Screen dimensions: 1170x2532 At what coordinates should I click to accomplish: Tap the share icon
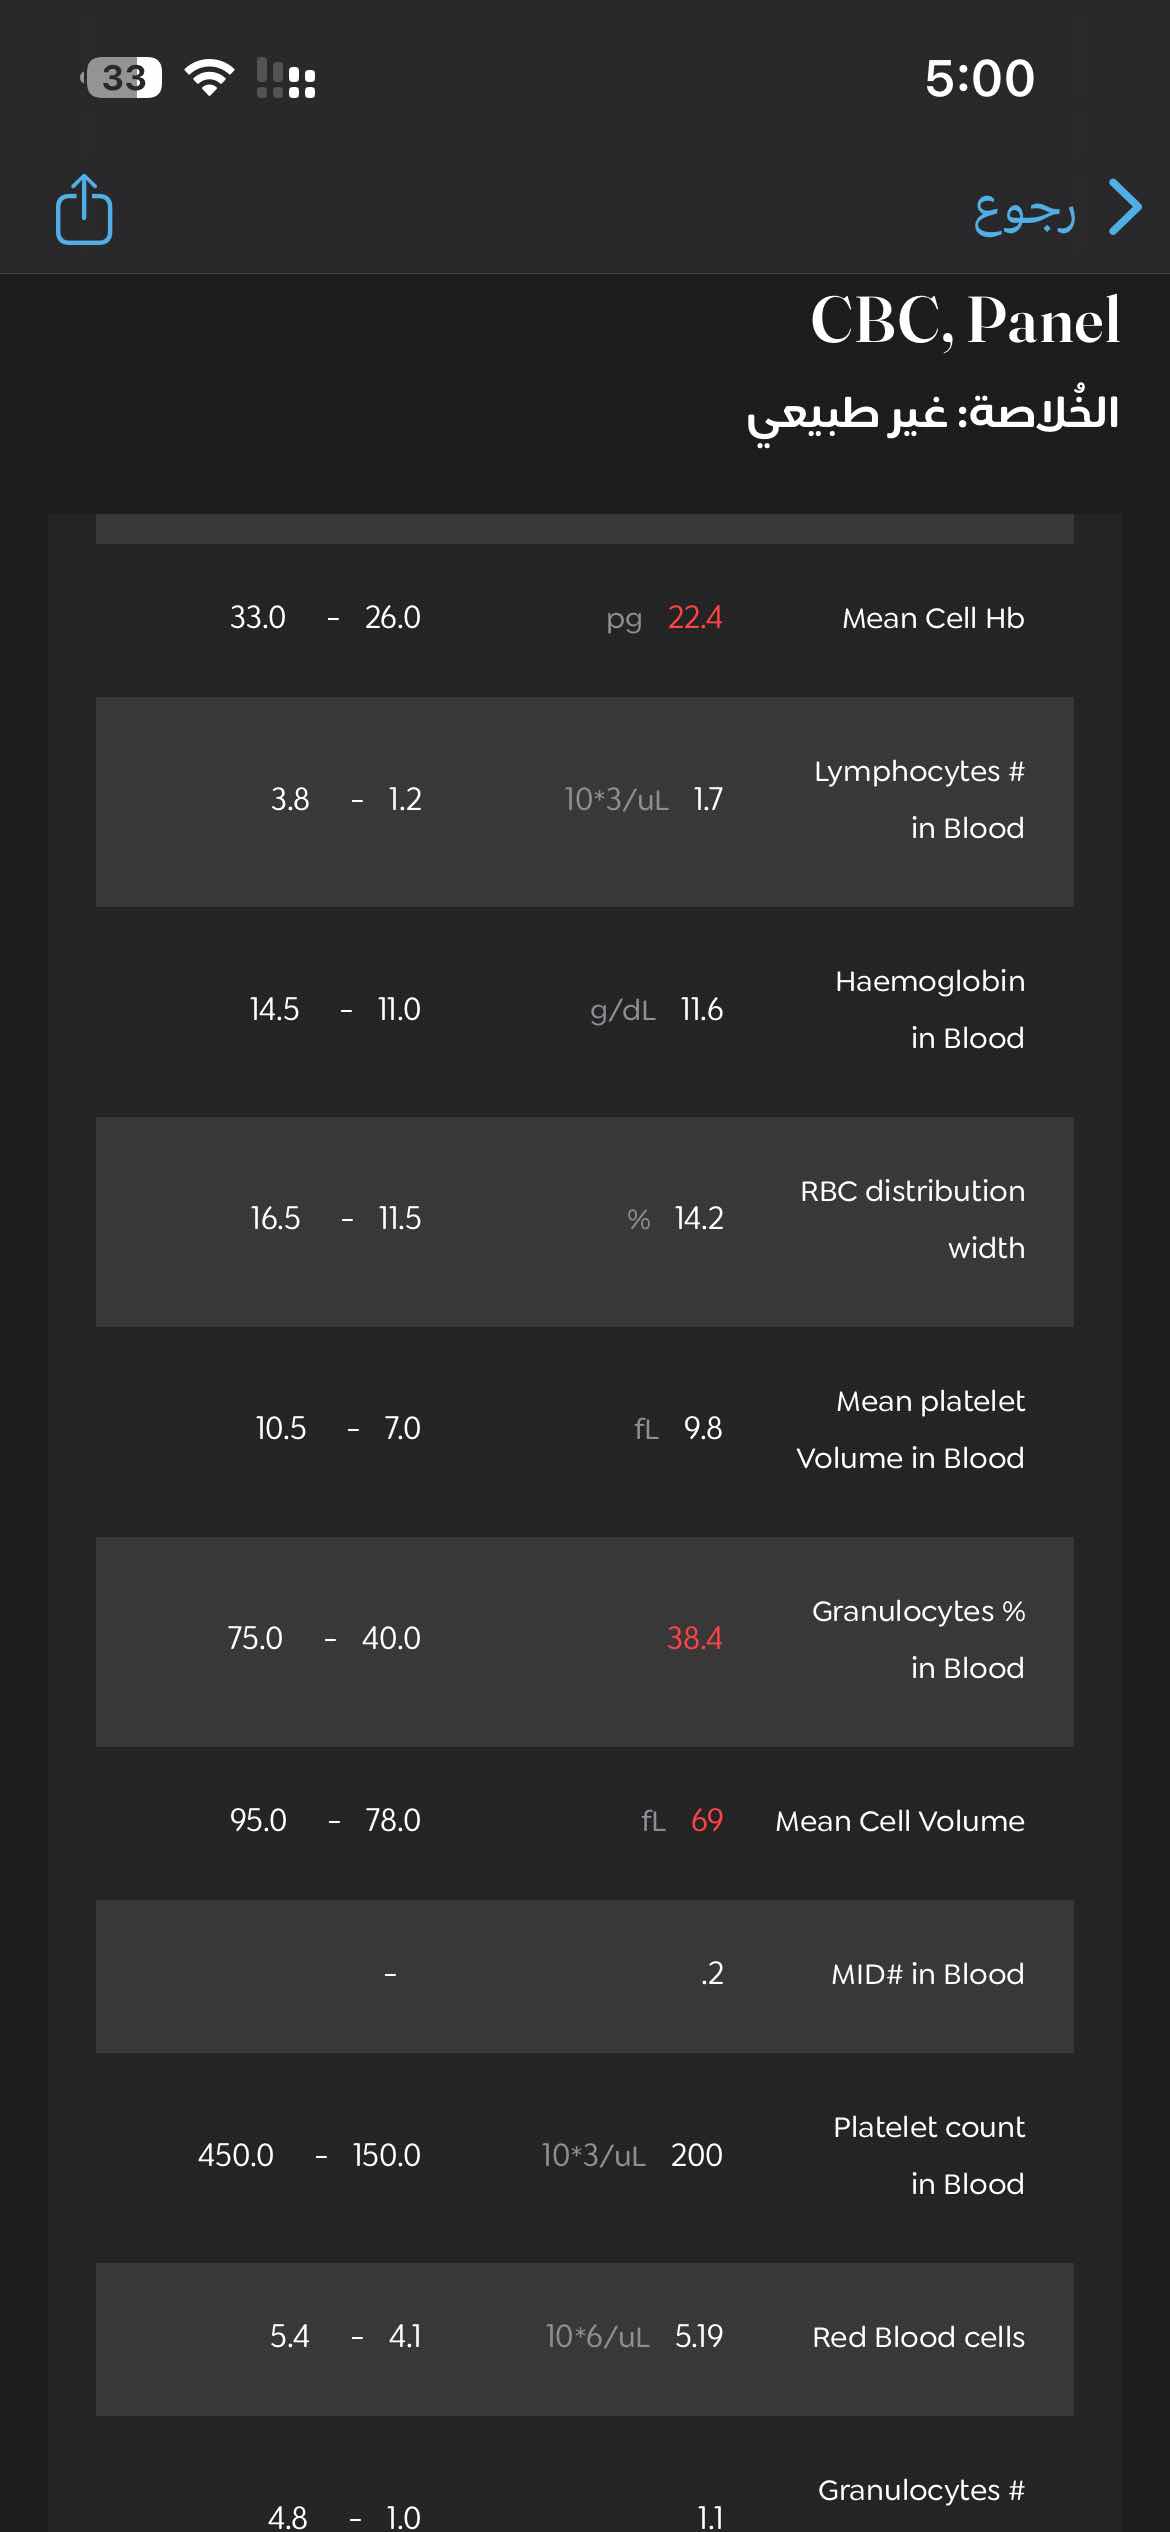point(84,209)
